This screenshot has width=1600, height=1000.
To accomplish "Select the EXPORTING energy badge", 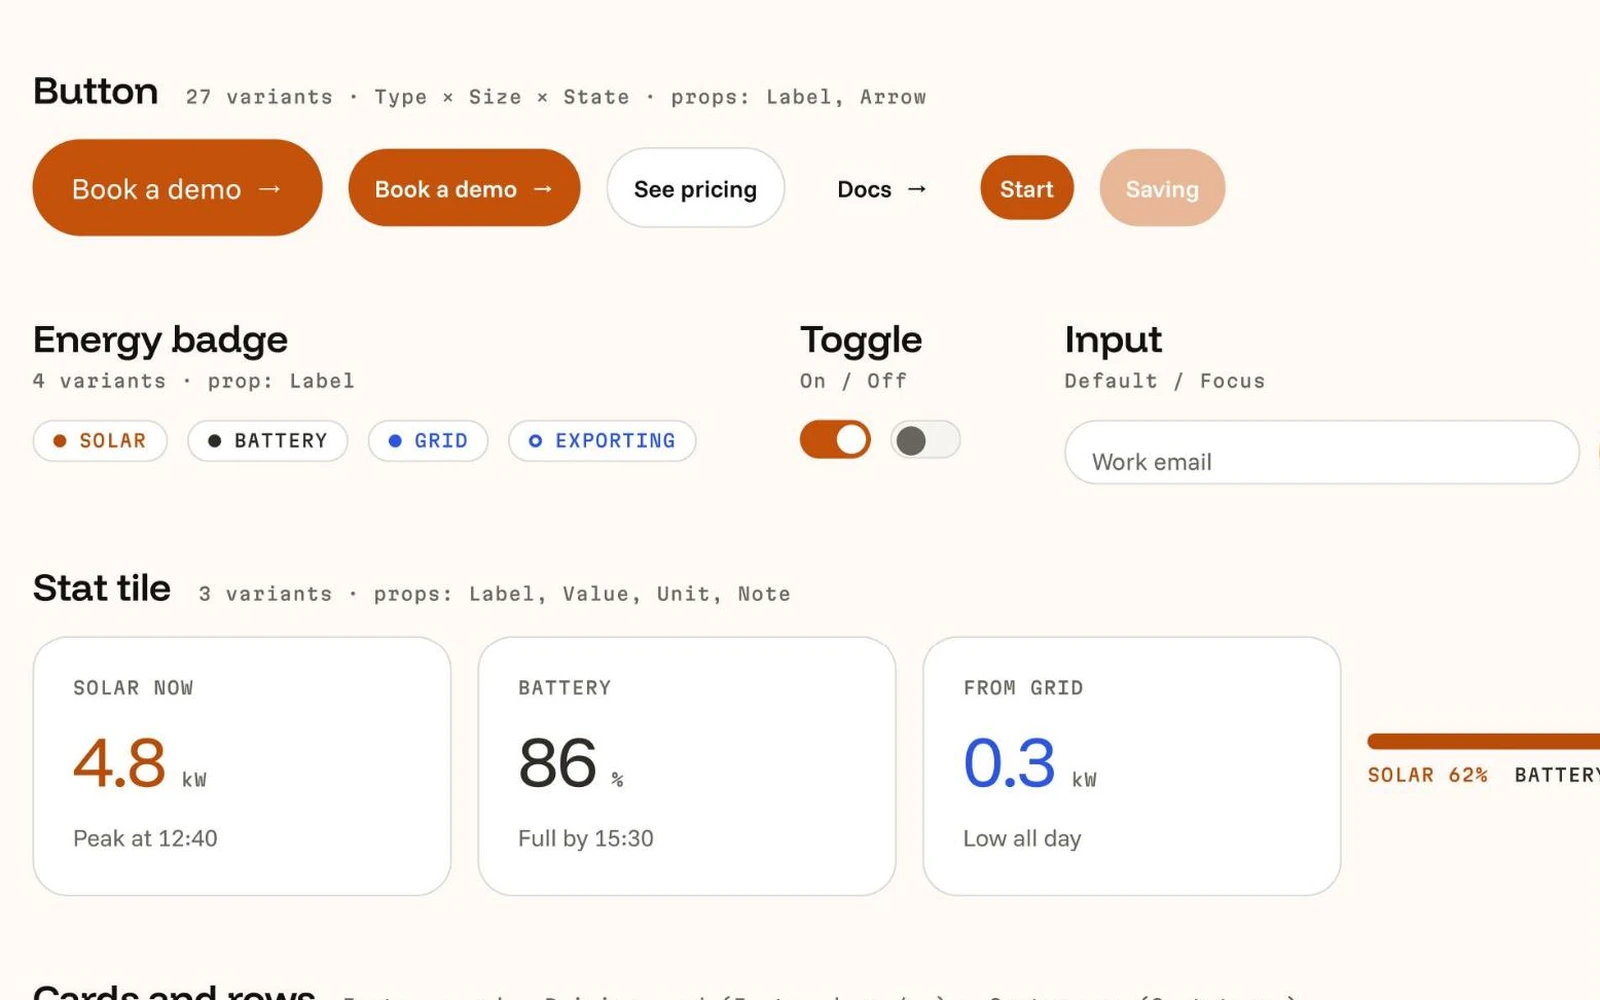I will 602,441.
